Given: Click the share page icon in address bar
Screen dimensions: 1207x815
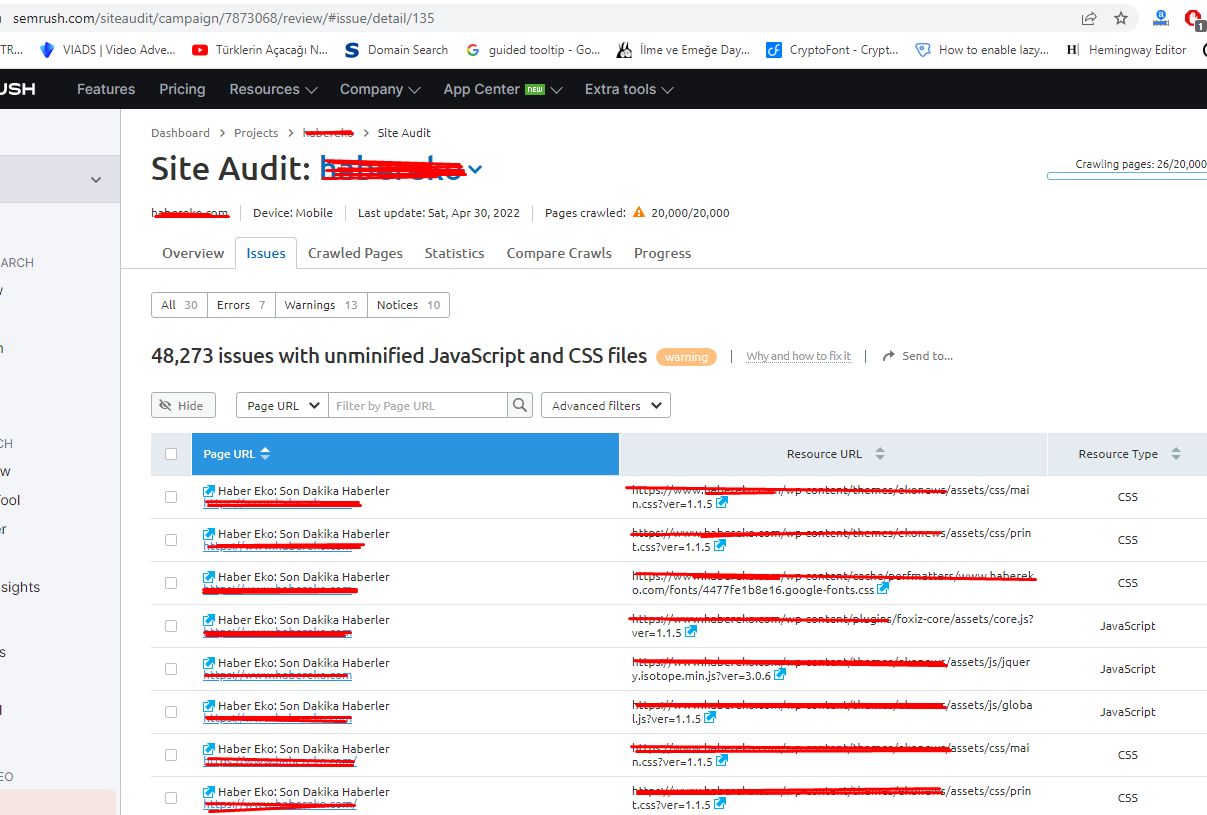Looking at the screenshot, I should coord(1089,18).
